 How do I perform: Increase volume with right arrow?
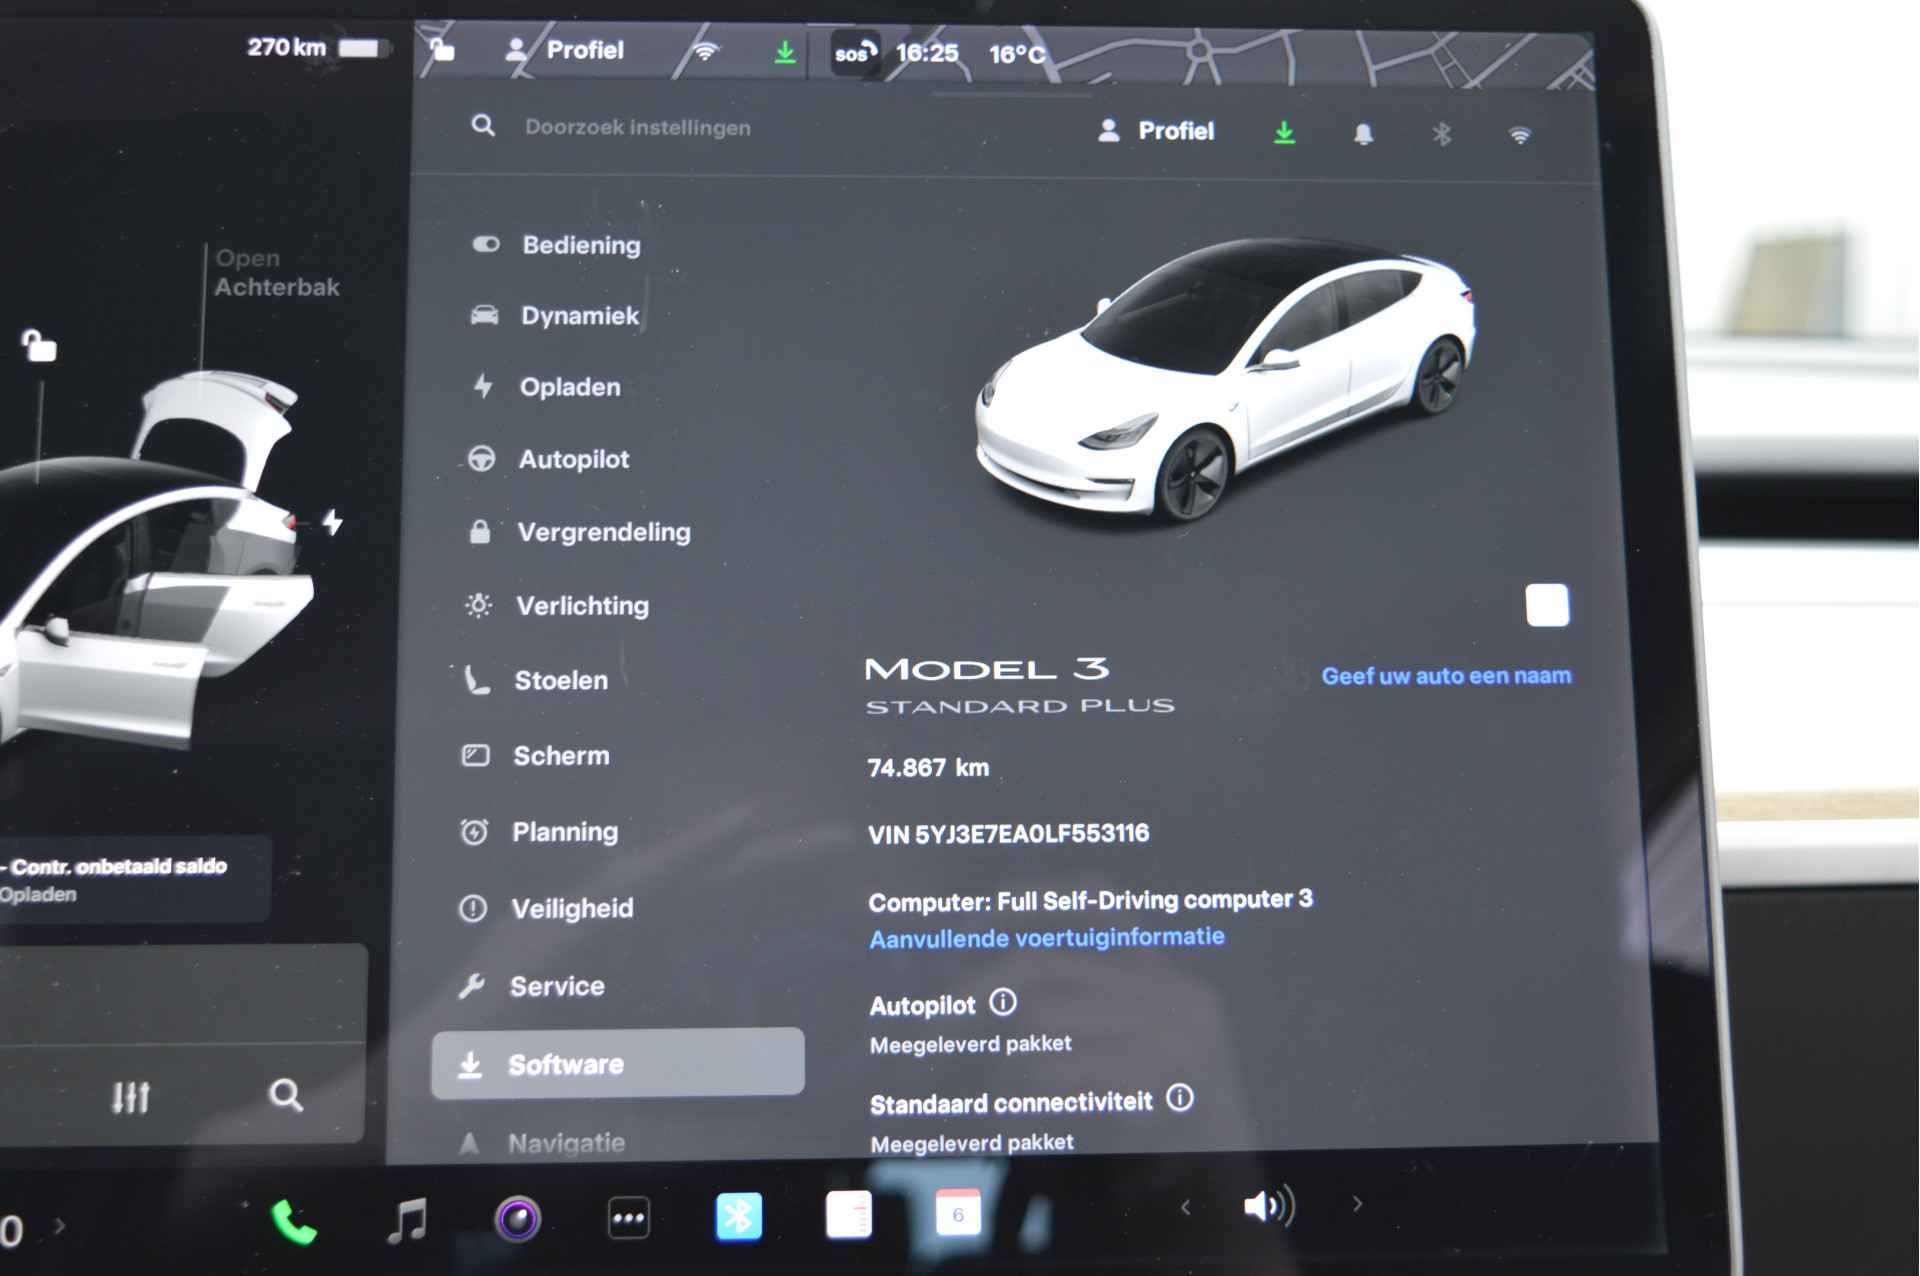coord(1357,1204)
